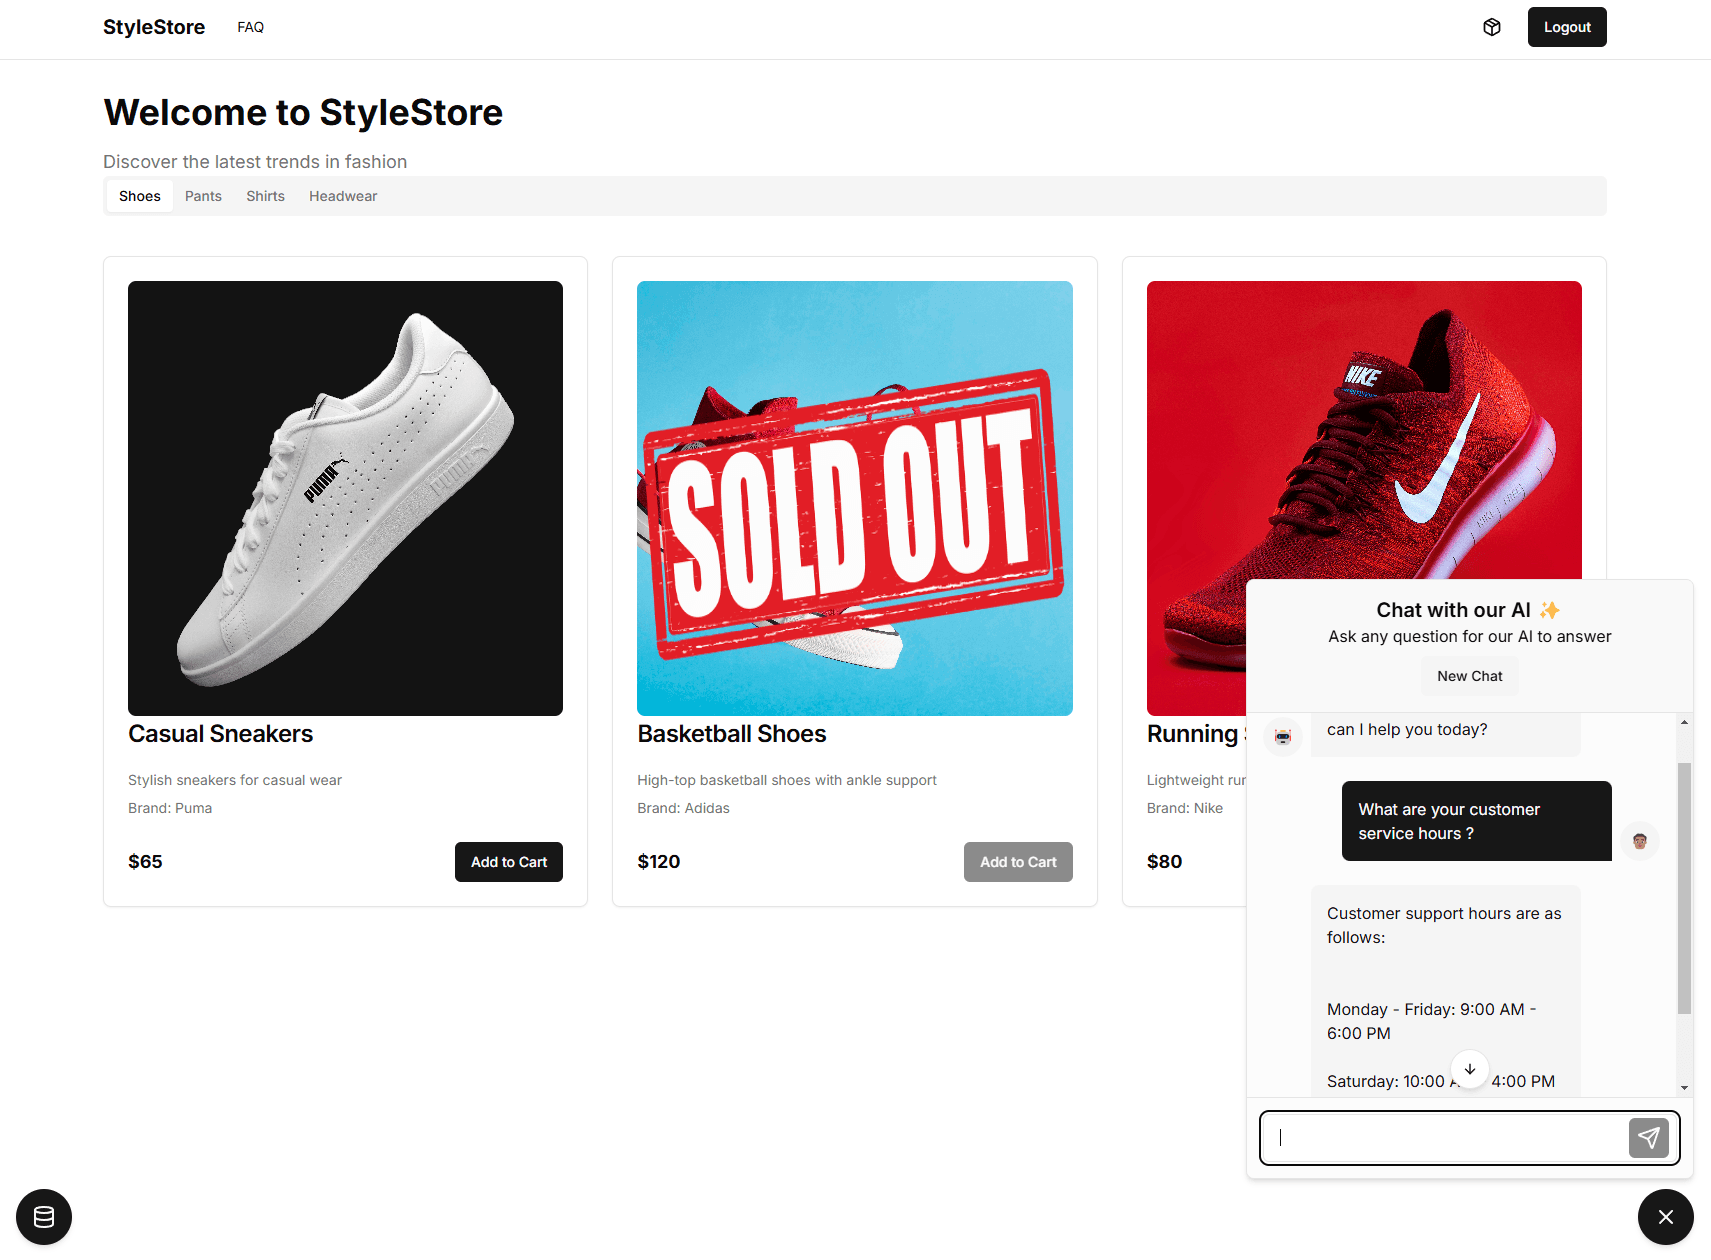
Task: Open the Headwear tab
Action: click(343, 196)
